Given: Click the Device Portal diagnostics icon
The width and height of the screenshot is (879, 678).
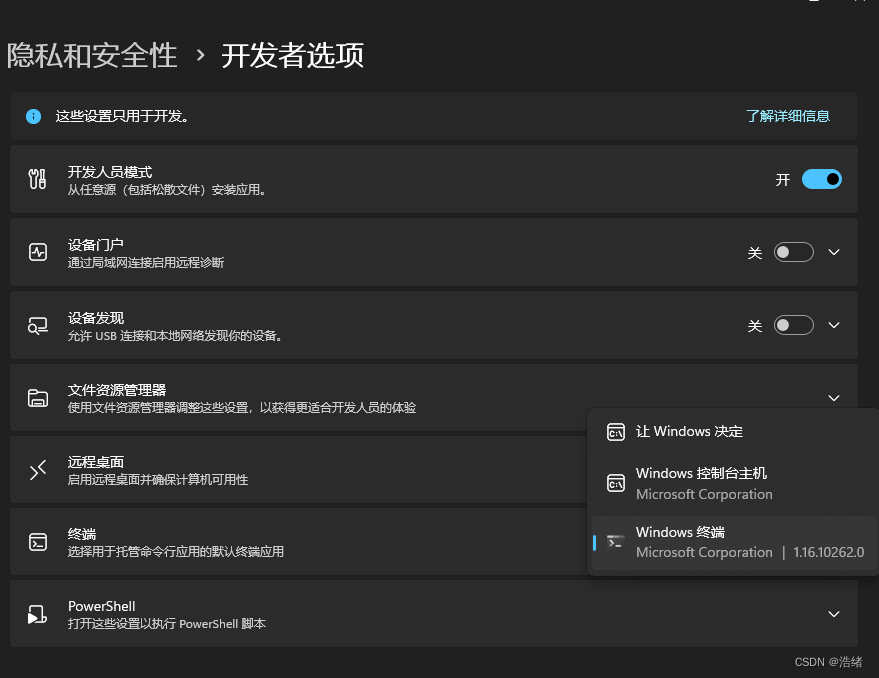Looking at the screenshot, I should (38, 252).
